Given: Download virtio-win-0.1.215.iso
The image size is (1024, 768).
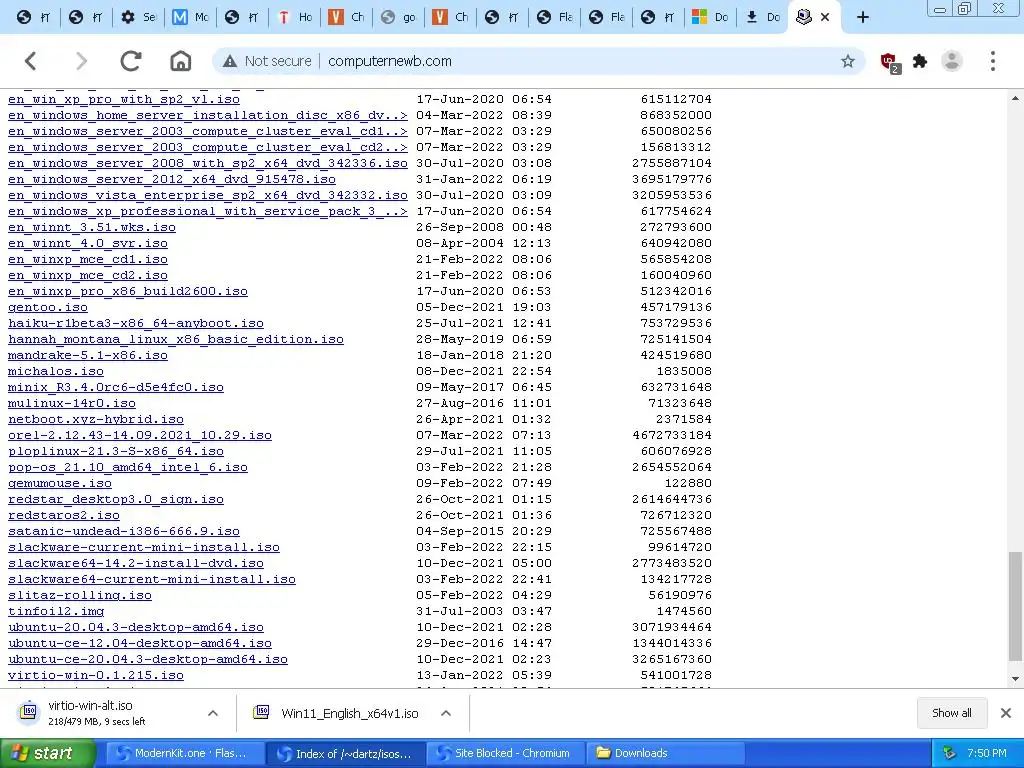Looking at the screenshot, I should [x=95, y=675].
